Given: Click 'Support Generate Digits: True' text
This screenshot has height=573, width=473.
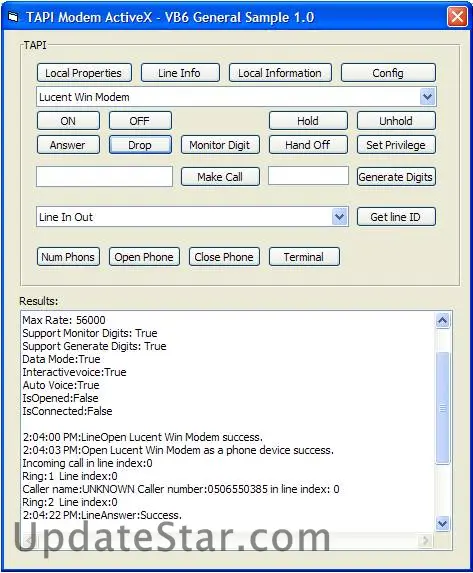Looking at the screenshot, I should 94,346.
